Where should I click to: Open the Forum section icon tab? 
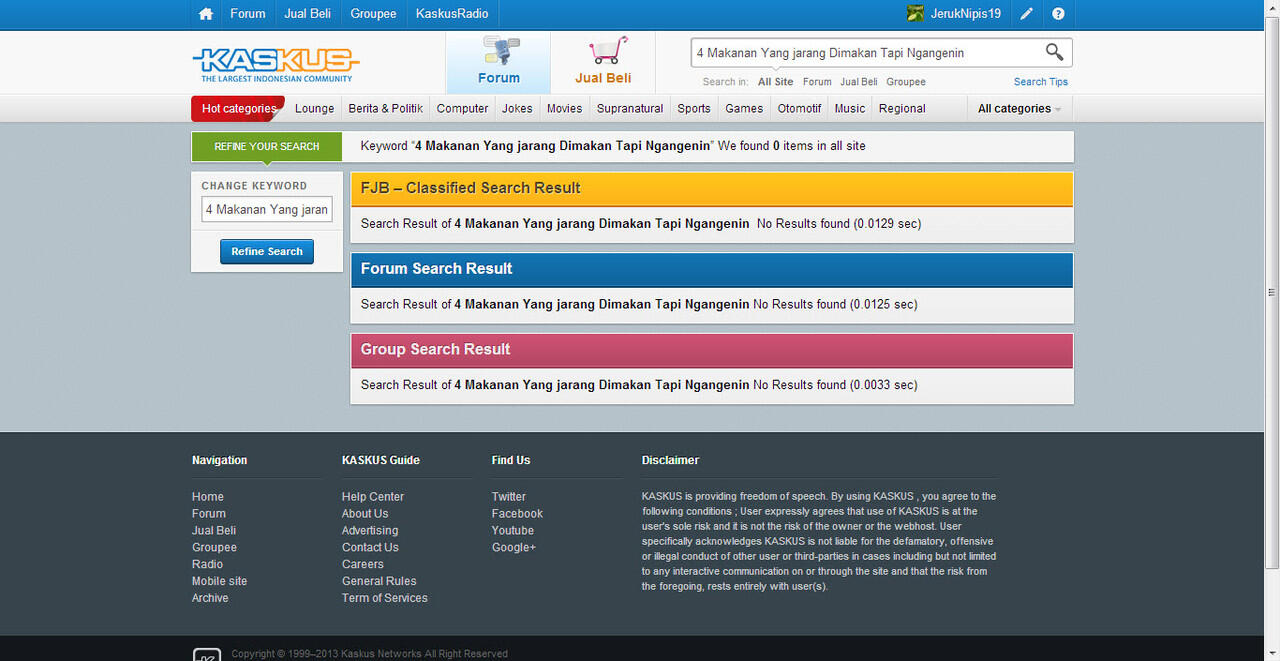[x=498, y=62]
